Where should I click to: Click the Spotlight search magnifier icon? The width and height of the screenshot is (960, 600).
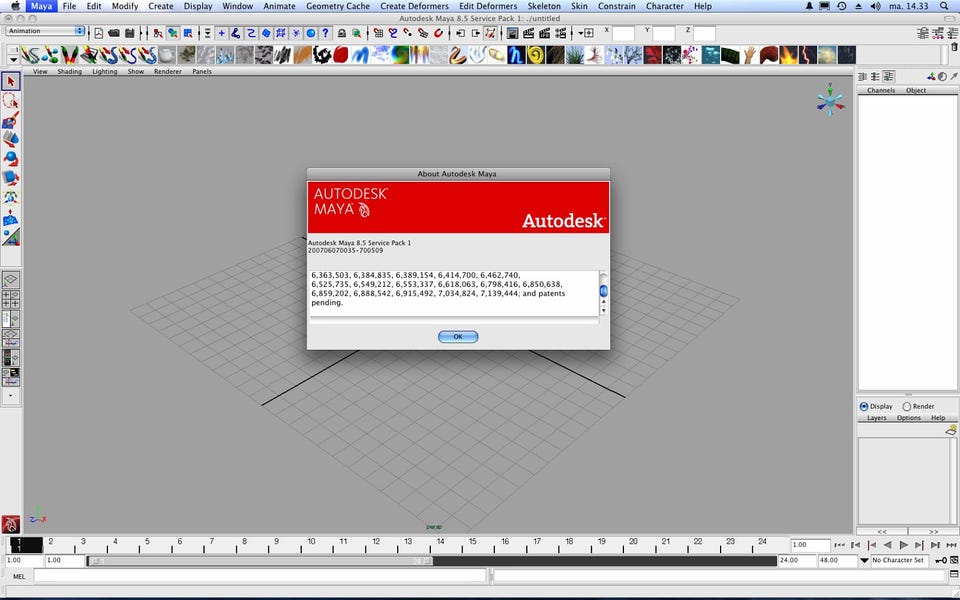(x=944, y=6)
